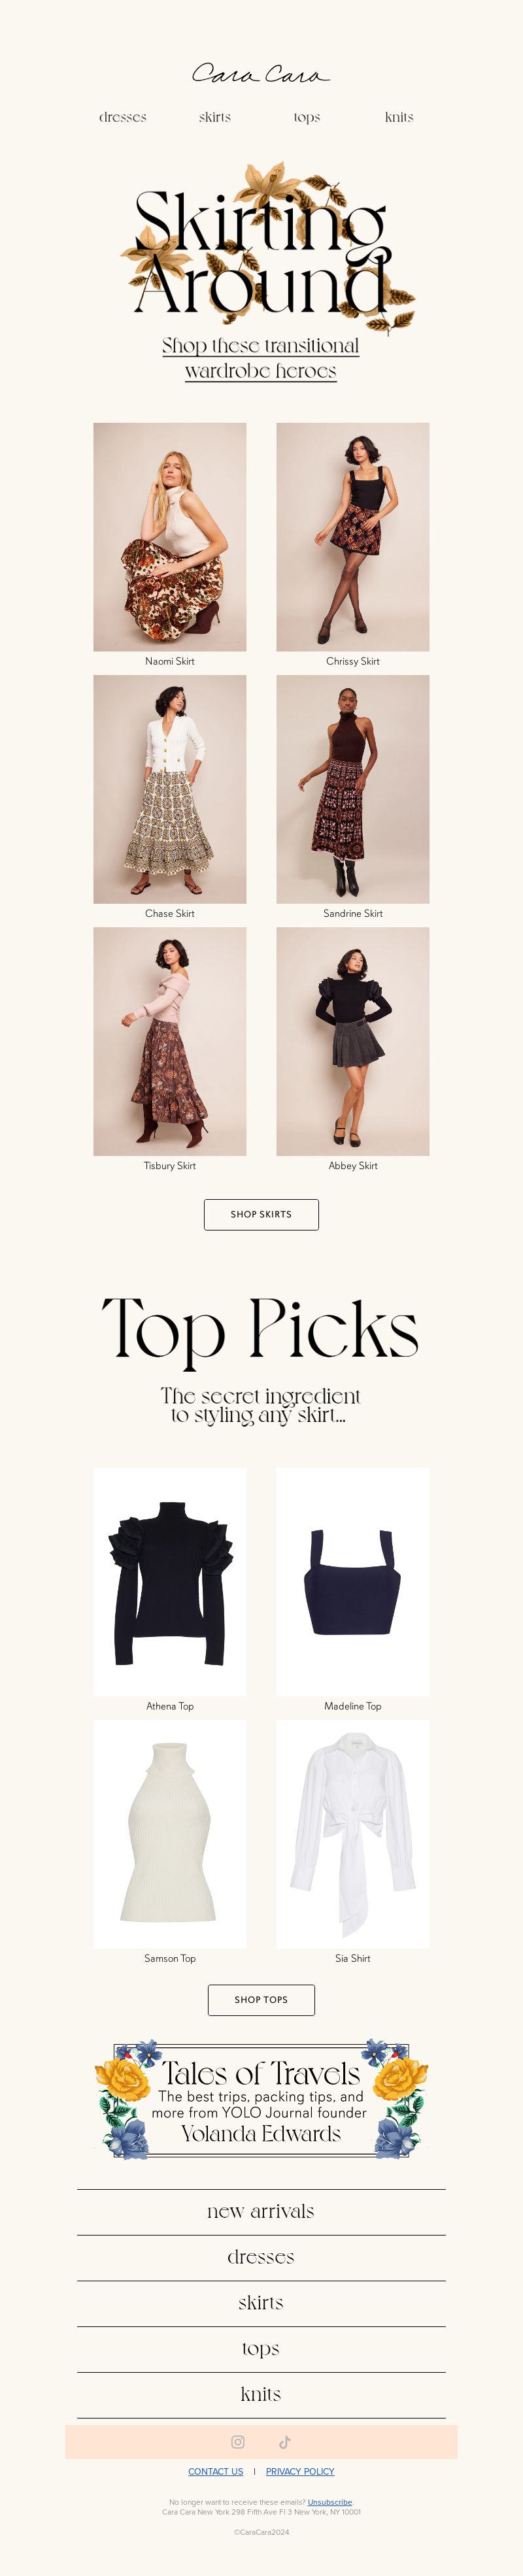The height and width of the screenshot is (2576, 523).
Task: View the Chrissy Skirt product image
Action: click(353, 537)
